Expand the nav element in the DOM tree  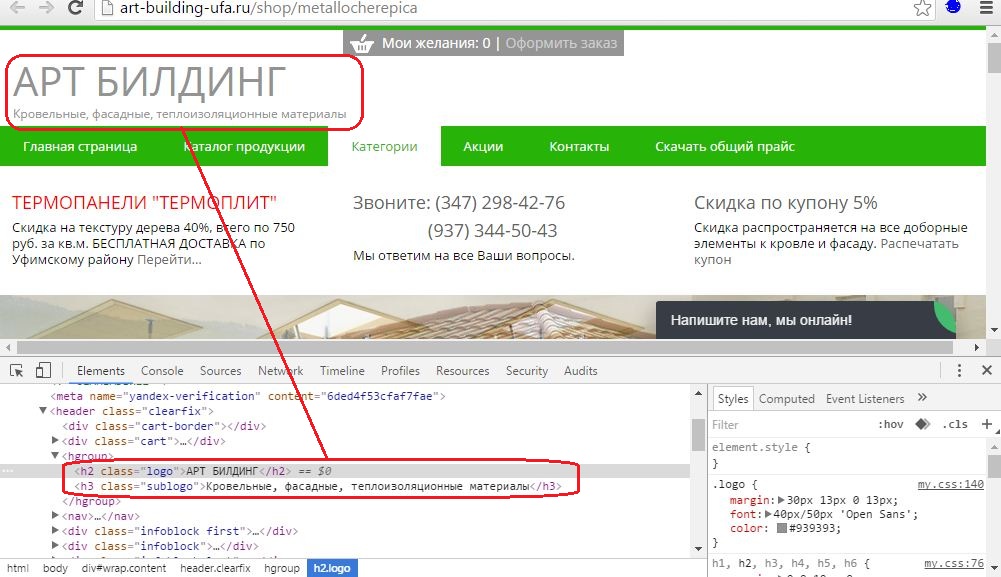pyautogui.click(x=56, y=515)
